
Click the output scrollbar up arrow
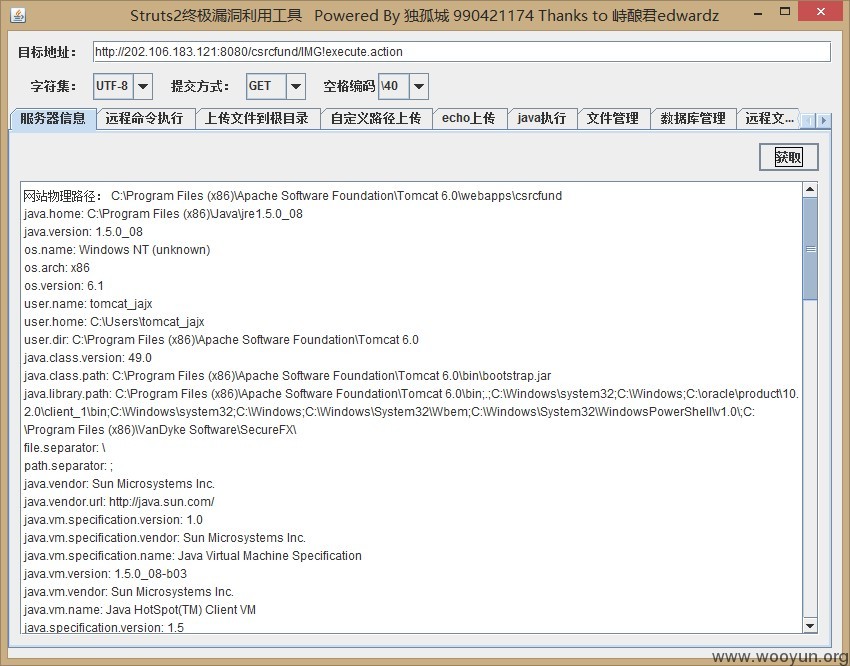(810, 189)
